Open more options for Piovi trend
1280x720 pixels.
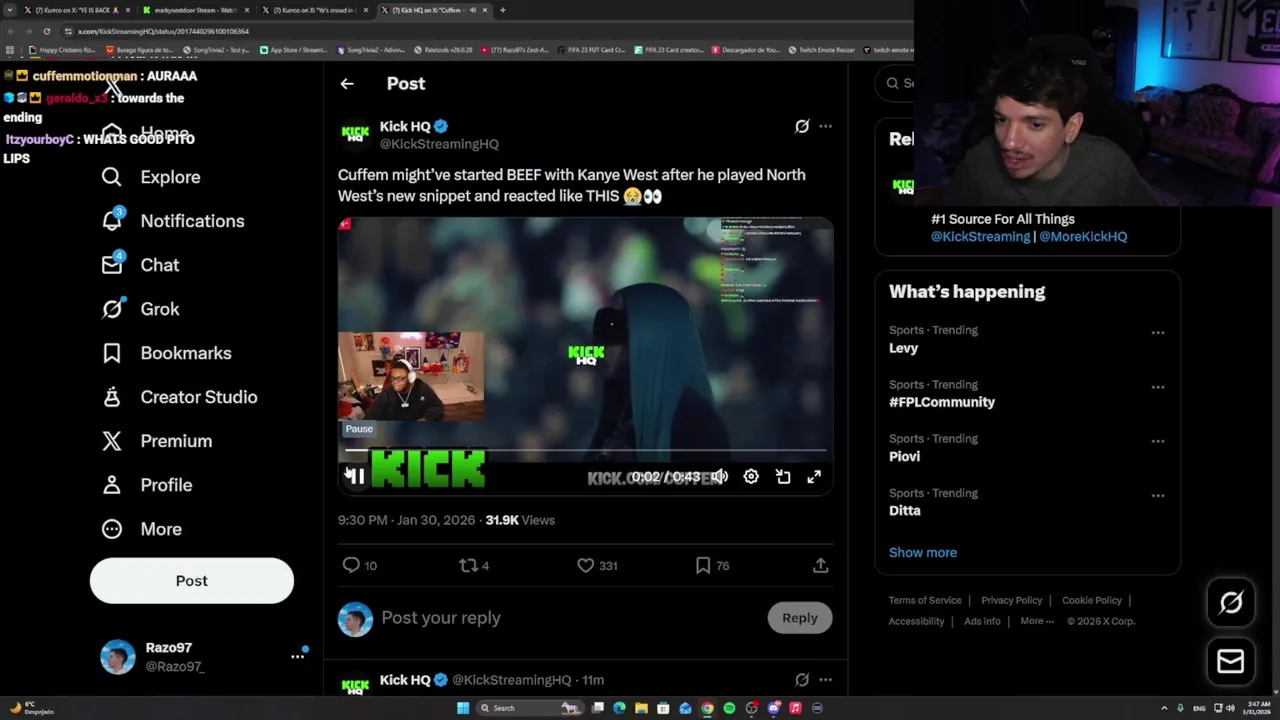pos(1158,441)
